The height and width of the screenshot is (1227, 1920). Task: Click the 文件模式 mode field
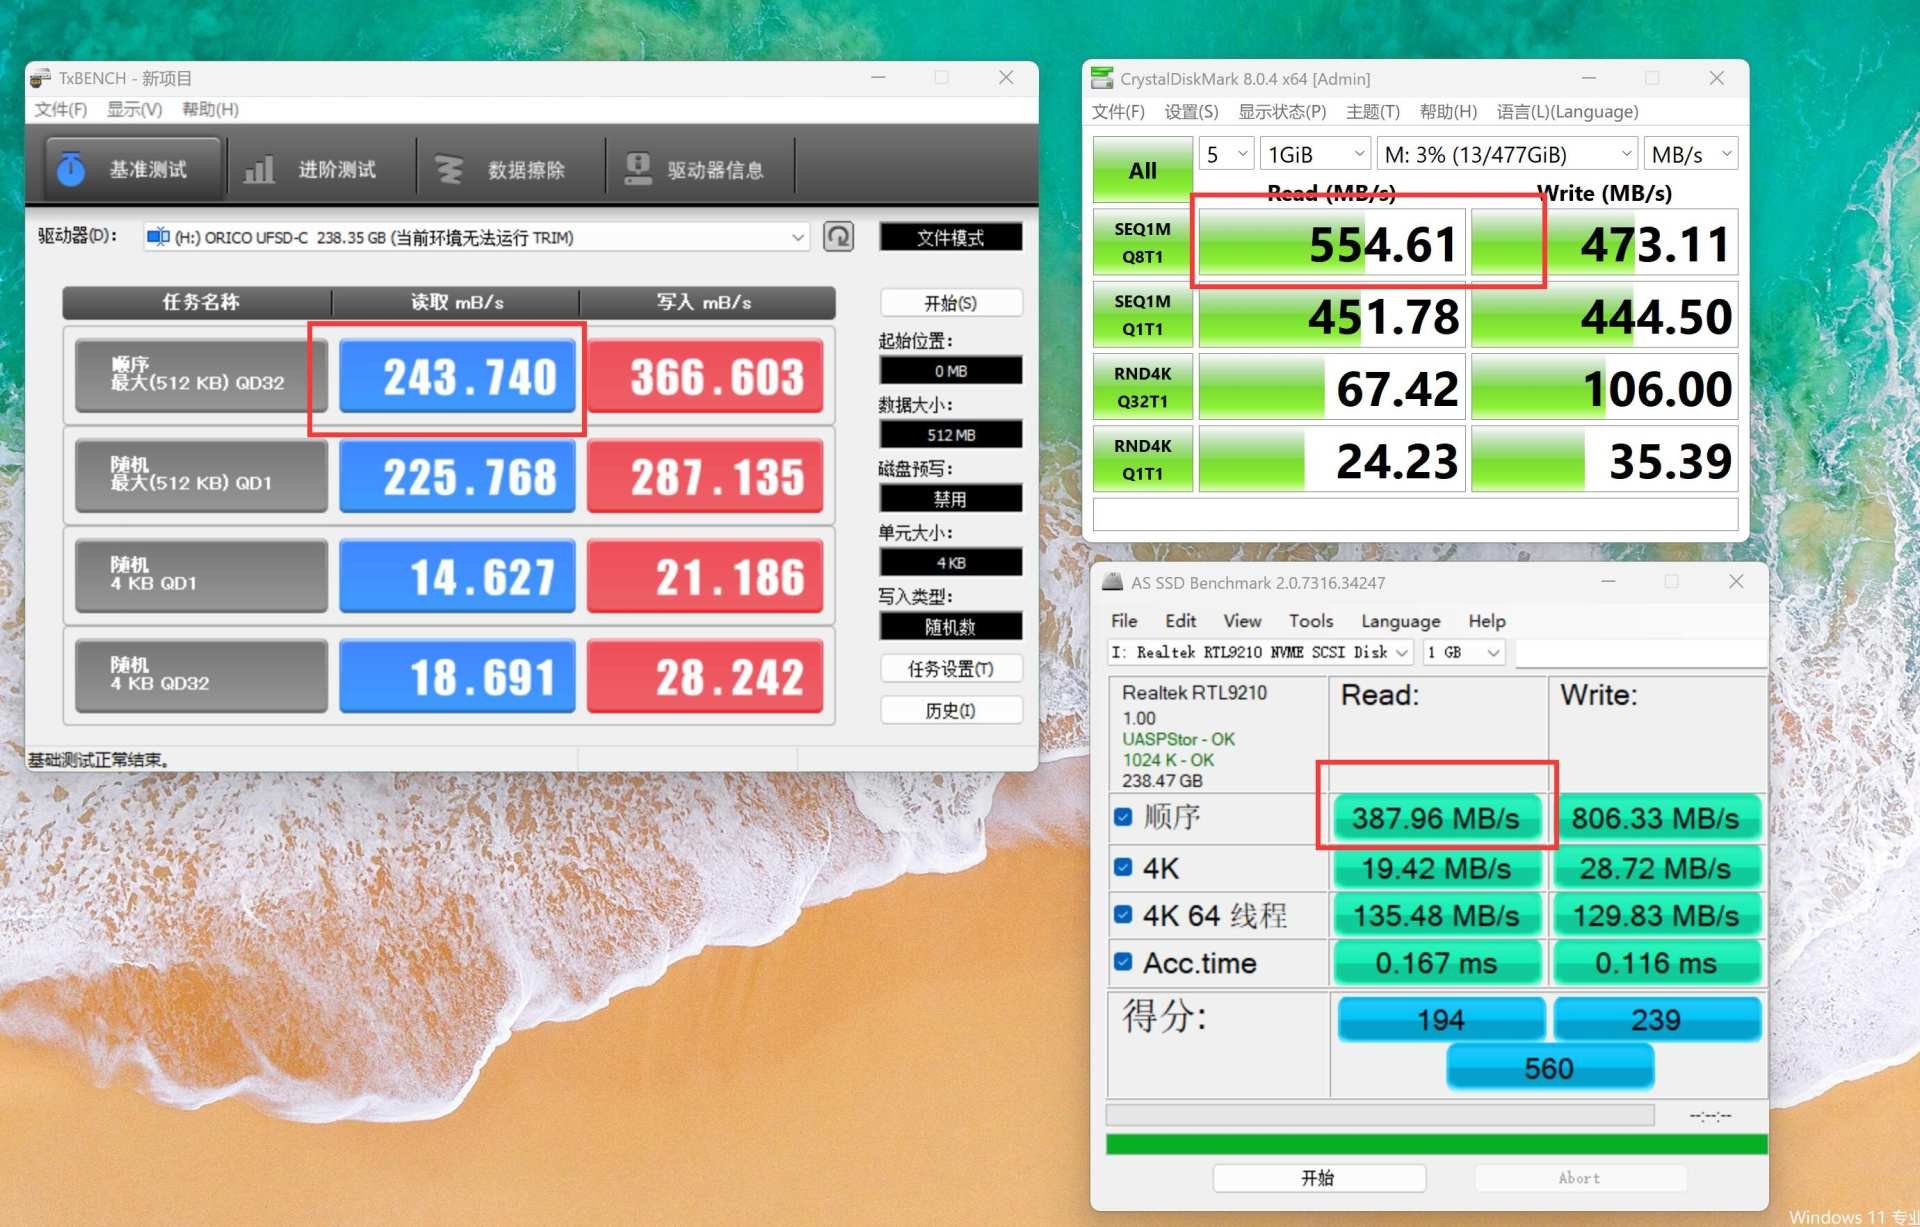coord(950,237)
